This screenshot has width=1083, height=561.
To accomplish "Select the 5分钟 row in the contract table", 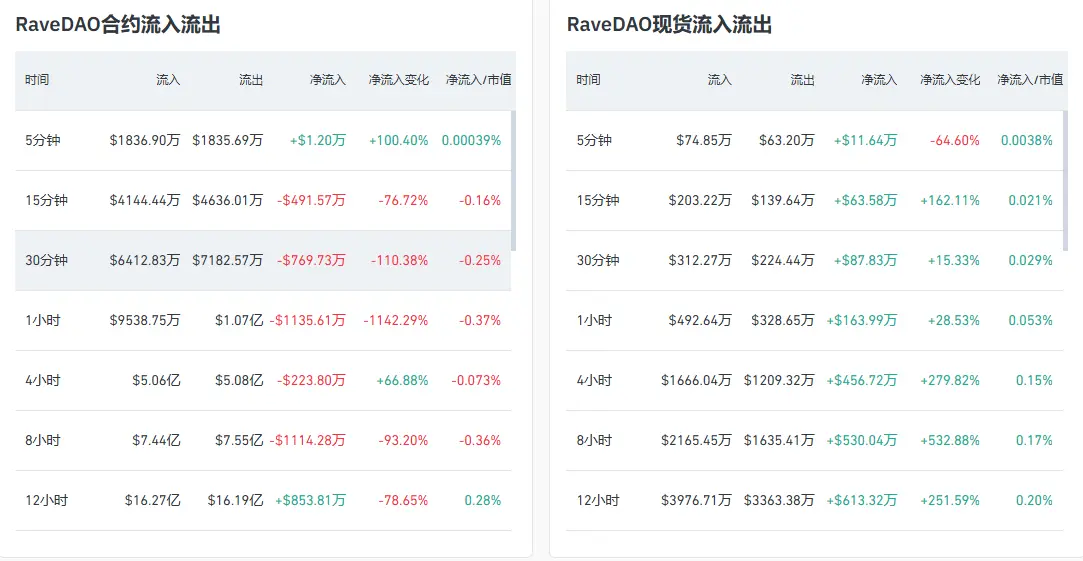I will pos(263,140).
